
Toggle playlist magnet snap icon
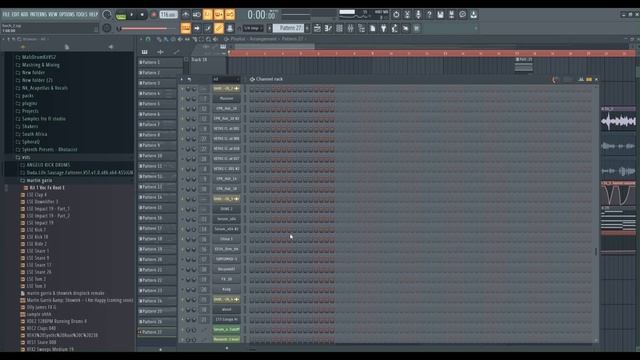pyautogui.click(x=148, y=39)
